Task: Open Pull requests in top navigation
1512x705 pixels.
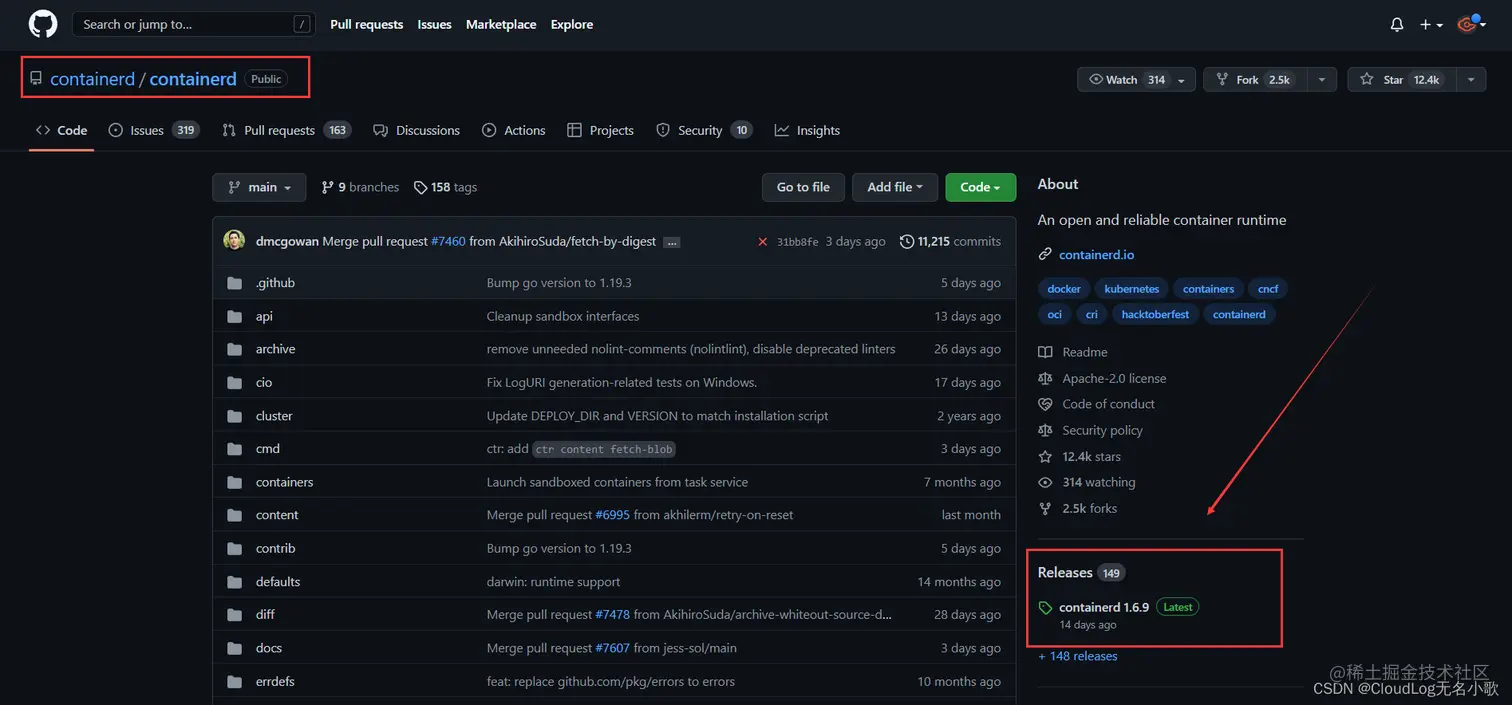Action: 366,24
